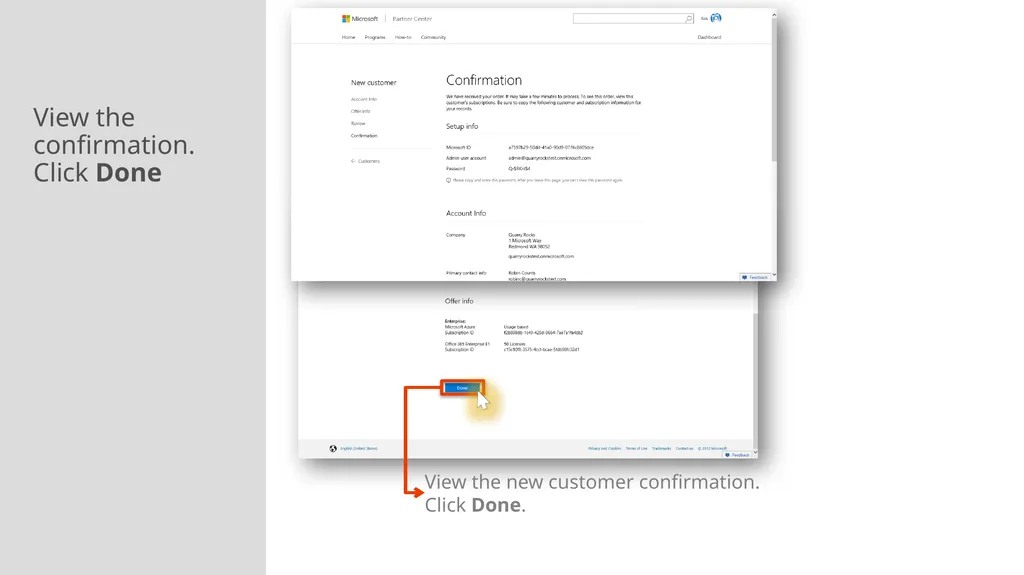Click the upper window scrollbar thumb

[x=774, y=88]
